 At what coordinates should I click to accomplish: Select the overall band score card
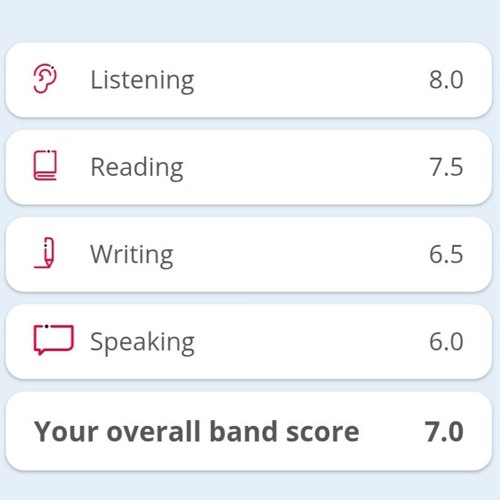(x=249, y=431)
